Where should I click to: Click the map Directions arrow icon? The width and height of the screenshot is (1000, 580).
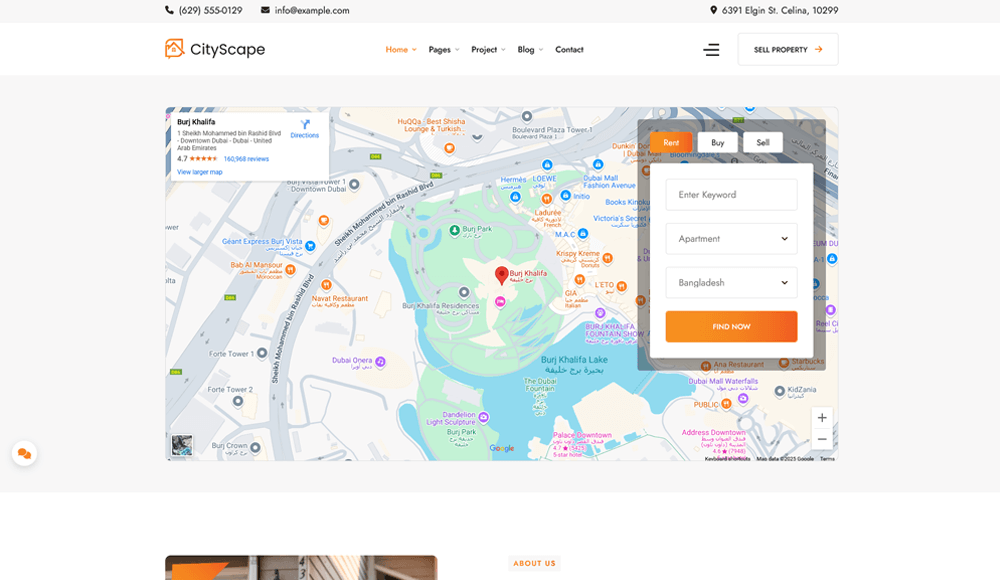coord(305,124)
